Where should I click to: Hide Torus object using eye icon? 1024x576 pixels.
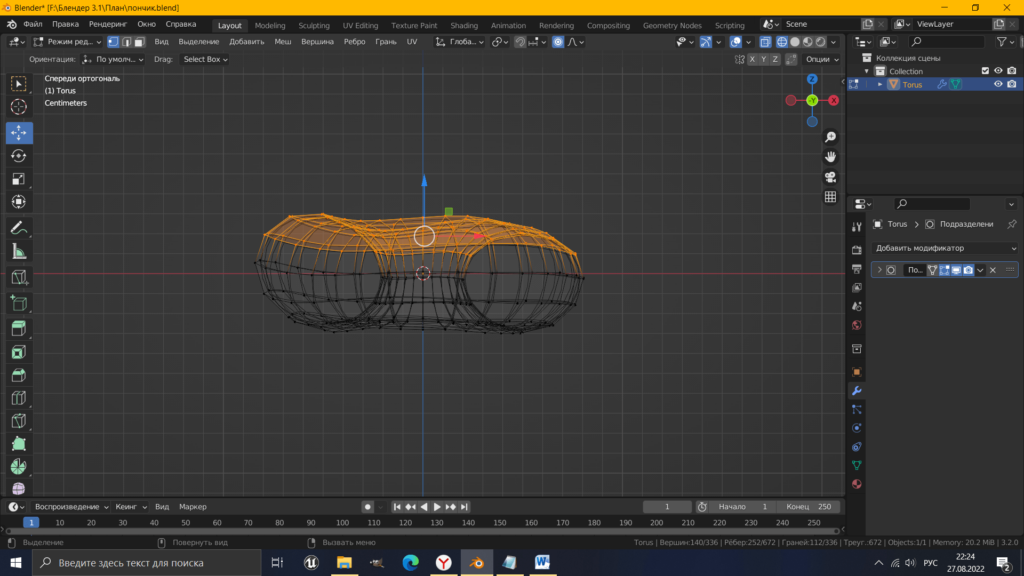point(997,85)
